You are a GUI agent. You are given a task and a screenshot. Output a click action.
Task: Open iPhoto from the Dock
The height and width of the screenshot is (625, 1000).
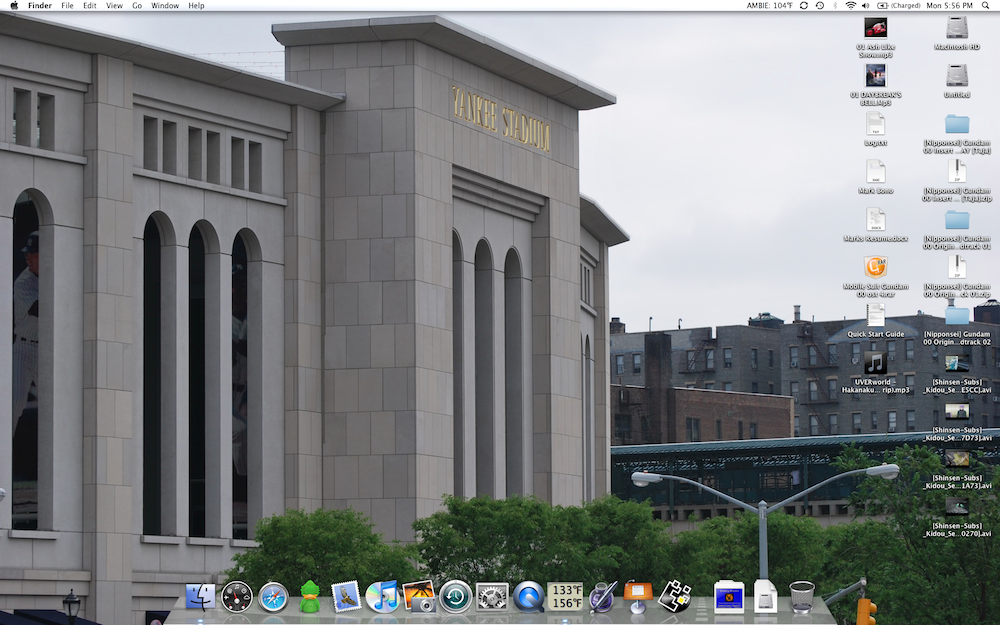419,596
